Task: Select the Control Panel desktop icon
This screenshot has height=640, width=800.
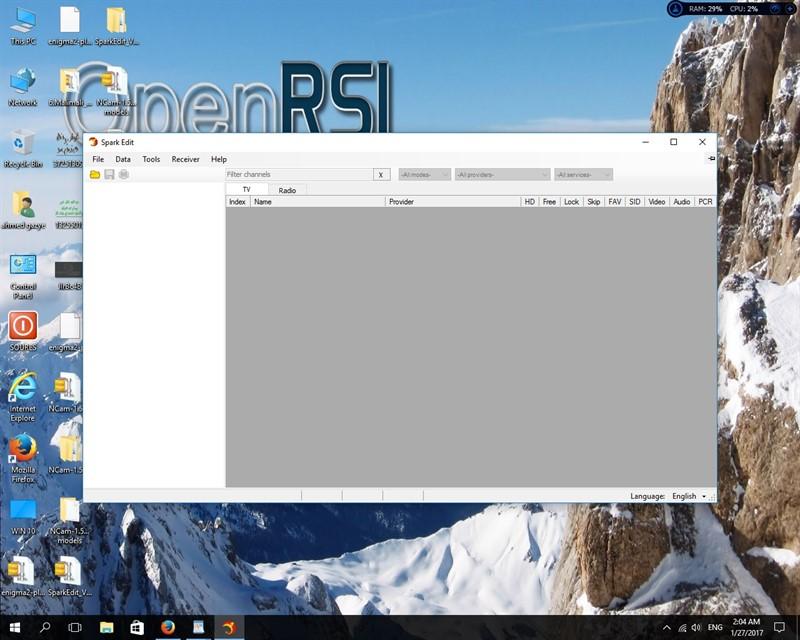Action: coord(23,277)
